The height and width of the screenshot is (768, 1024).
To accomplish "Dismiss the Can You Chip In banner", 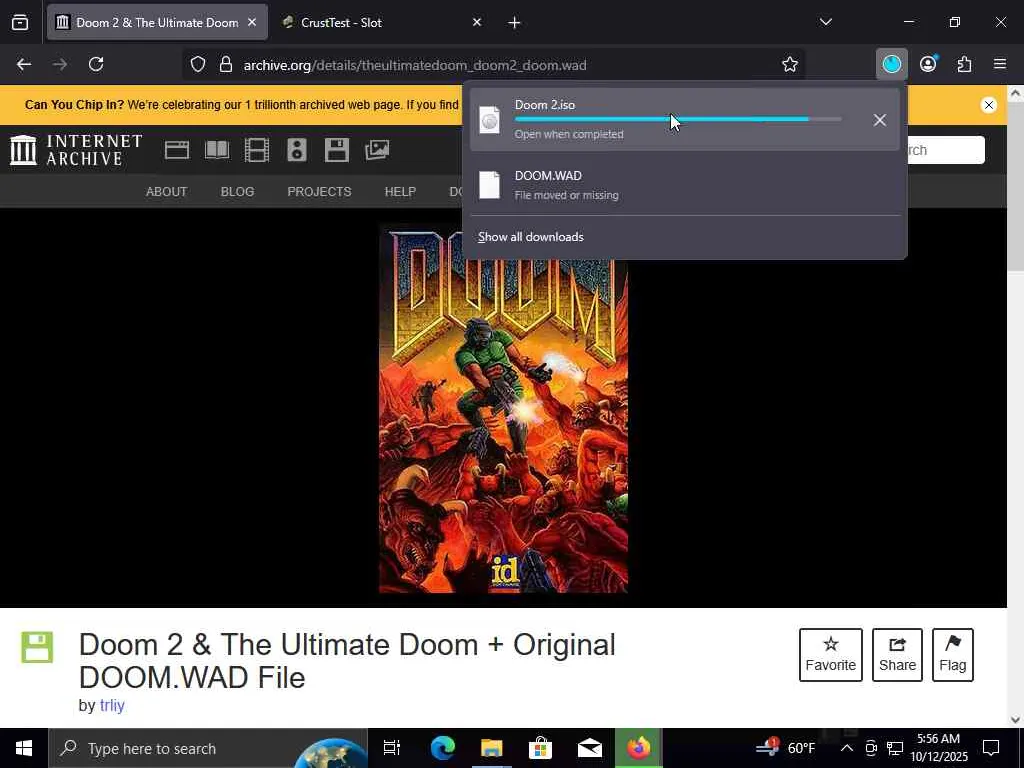I will 989,105.
